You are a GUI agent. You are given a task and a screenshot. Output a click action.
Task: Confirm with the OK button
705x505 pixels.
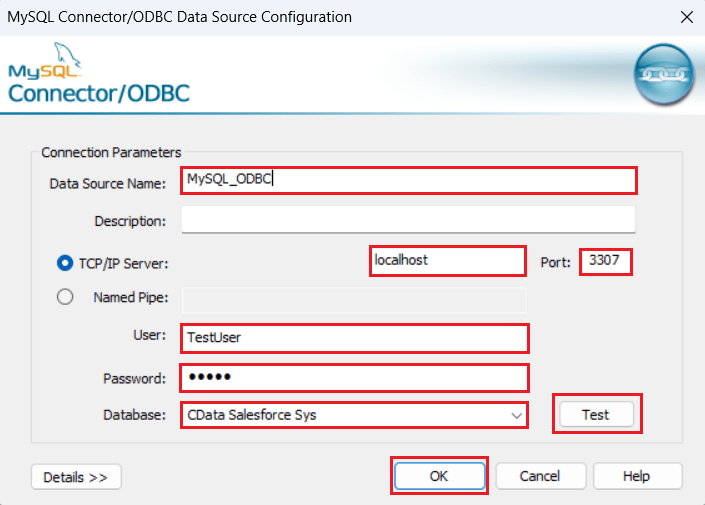click(439, 476)
